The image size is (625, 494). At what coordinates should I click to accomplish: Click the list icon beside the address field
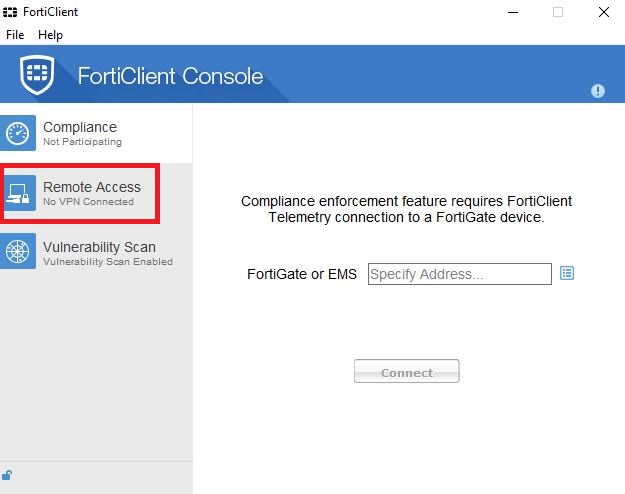coord(567,273)
